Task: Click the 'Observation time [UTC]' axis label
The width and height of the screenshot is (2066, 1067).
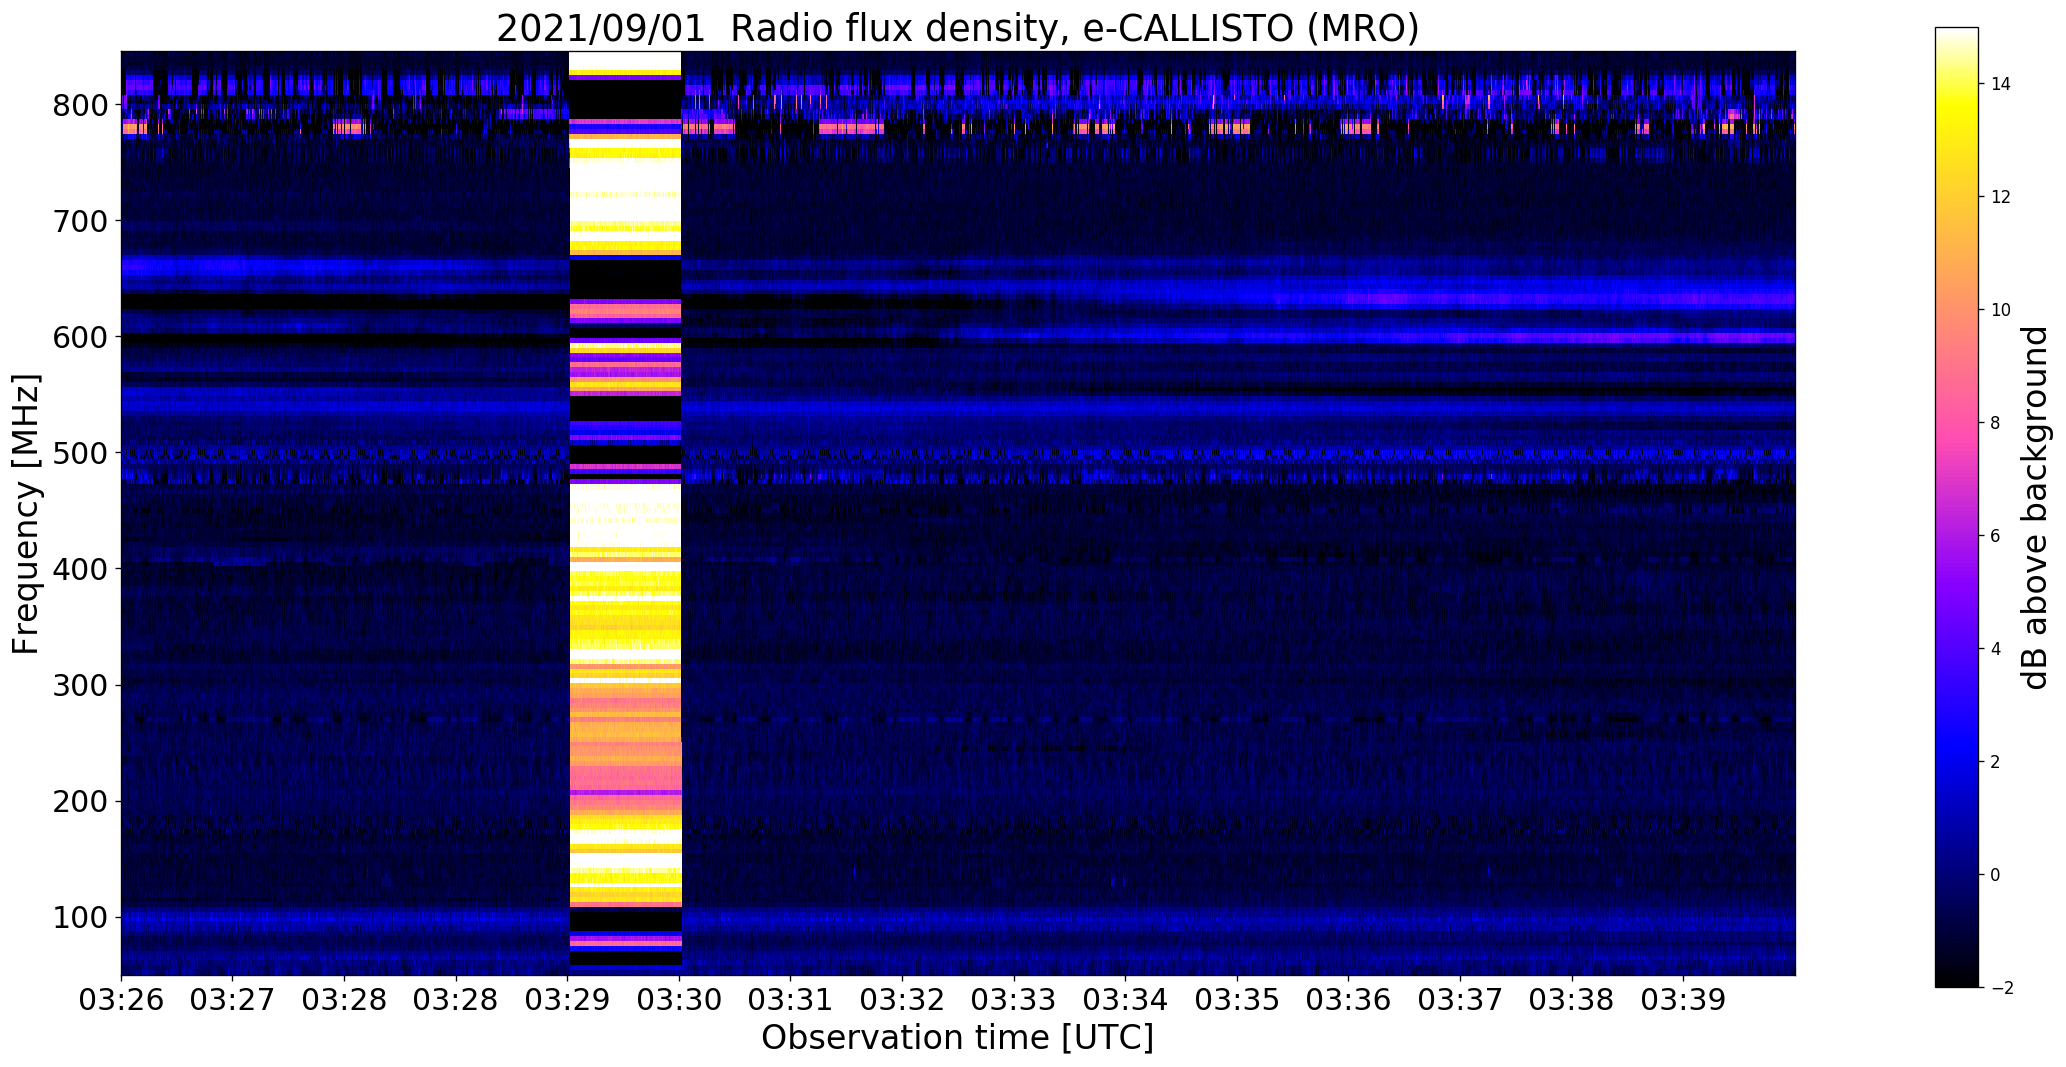Action: (957, 1038)
